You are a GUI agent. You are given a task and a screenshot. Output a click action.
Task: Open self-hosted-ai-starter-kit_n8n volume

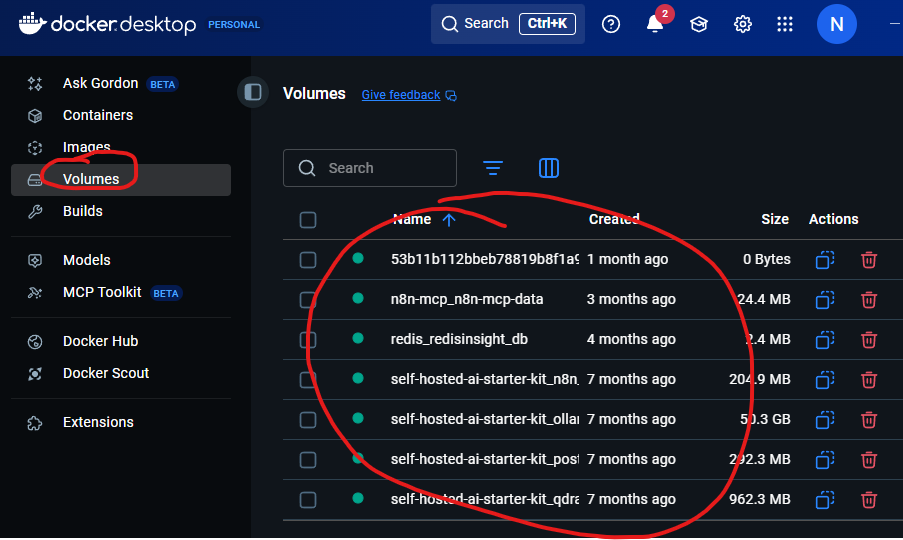[x=484, y=379]
